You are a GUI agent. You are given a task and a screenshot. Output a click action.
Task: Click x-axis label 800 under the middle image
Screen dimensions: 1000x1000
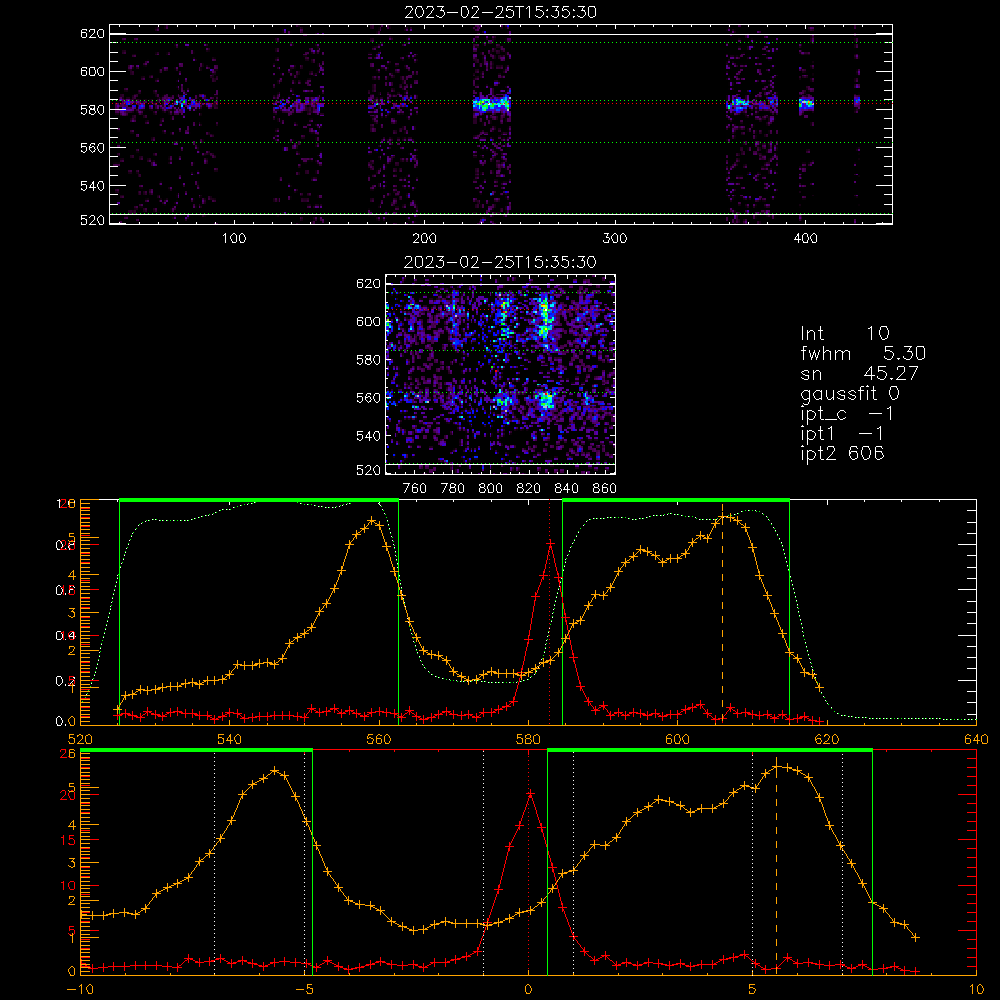(x=490, y=489)
